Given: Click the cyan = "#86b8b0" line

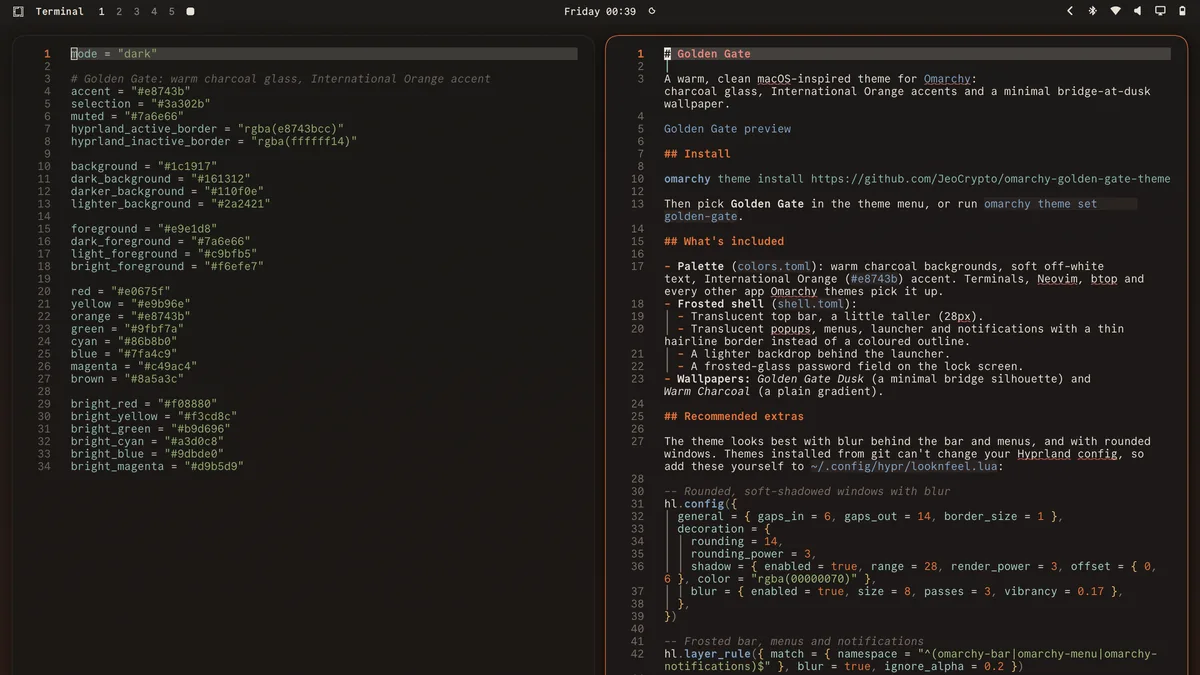Looking at the screenshot, I should (x=123, y=341).
